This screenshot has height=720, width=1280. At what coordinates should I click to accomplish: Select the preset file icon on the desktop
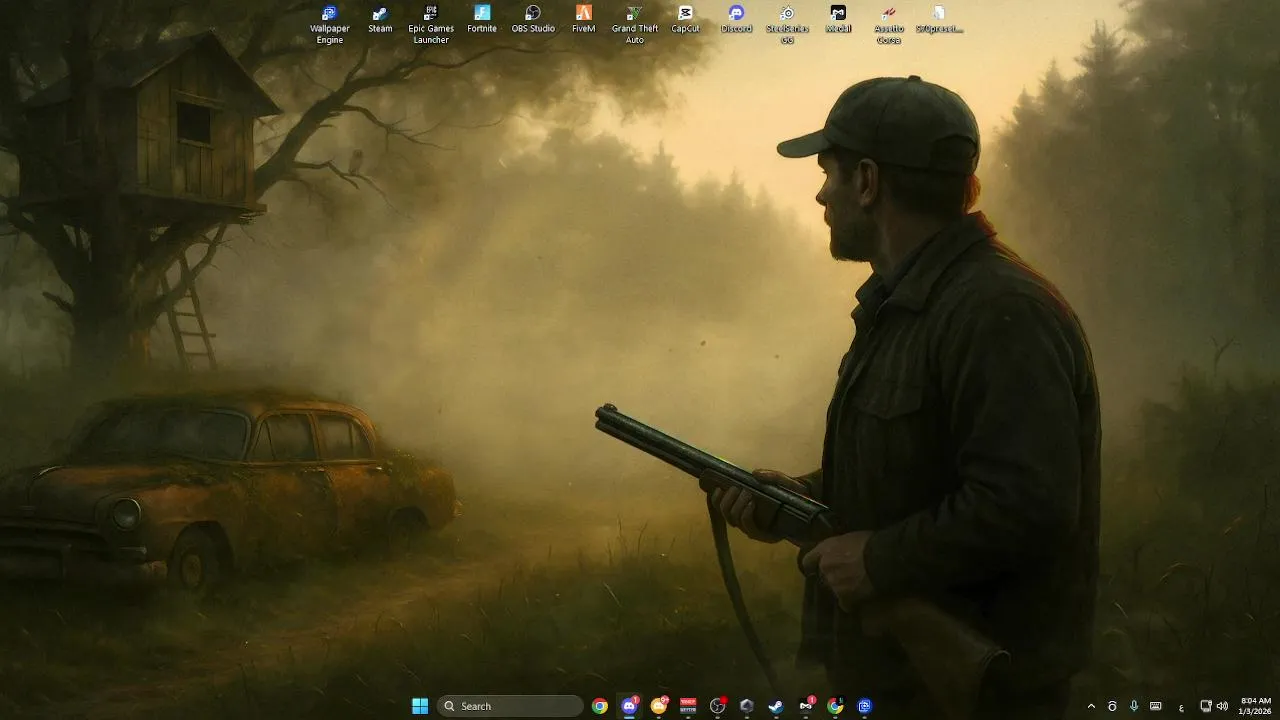(939, 20)
